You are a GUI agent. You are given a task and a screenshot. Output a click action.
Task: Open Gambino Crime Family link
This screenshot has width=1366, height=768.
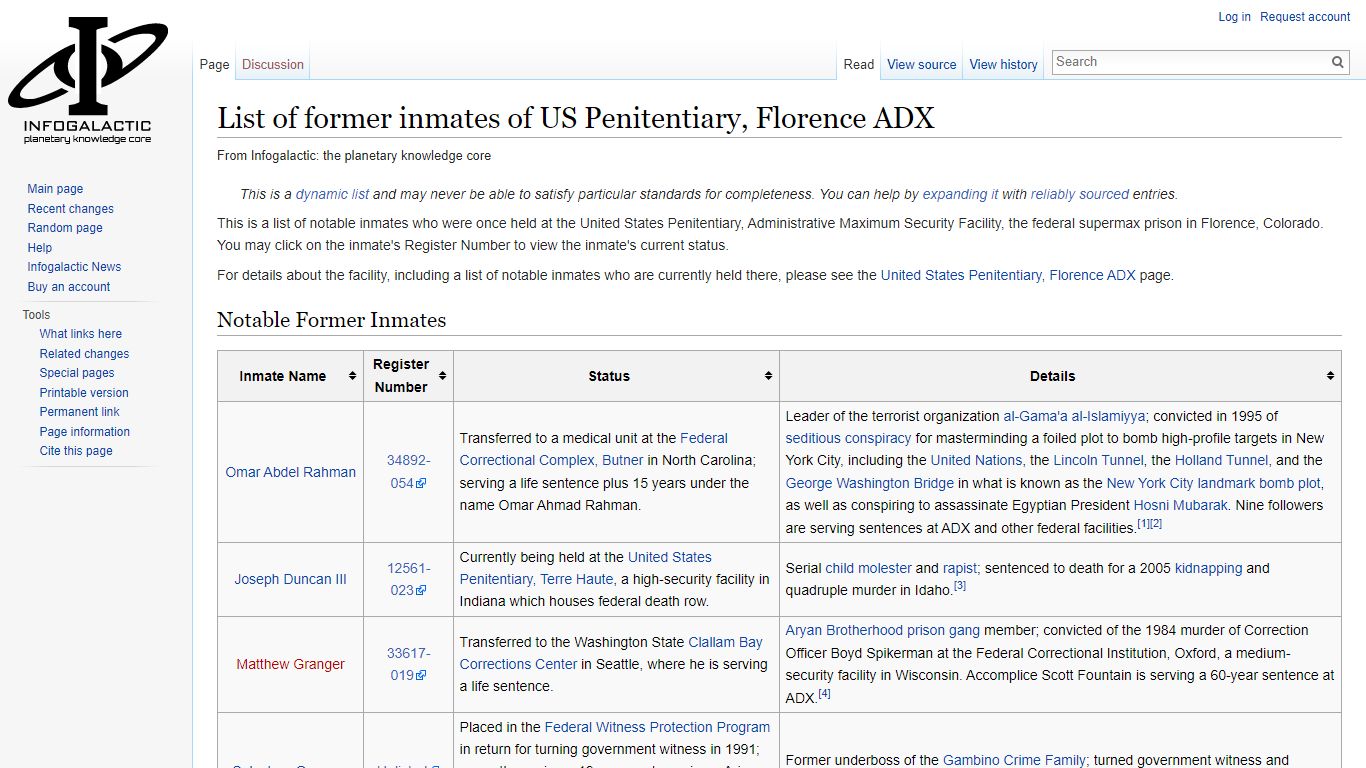[x=1014, y=760]
